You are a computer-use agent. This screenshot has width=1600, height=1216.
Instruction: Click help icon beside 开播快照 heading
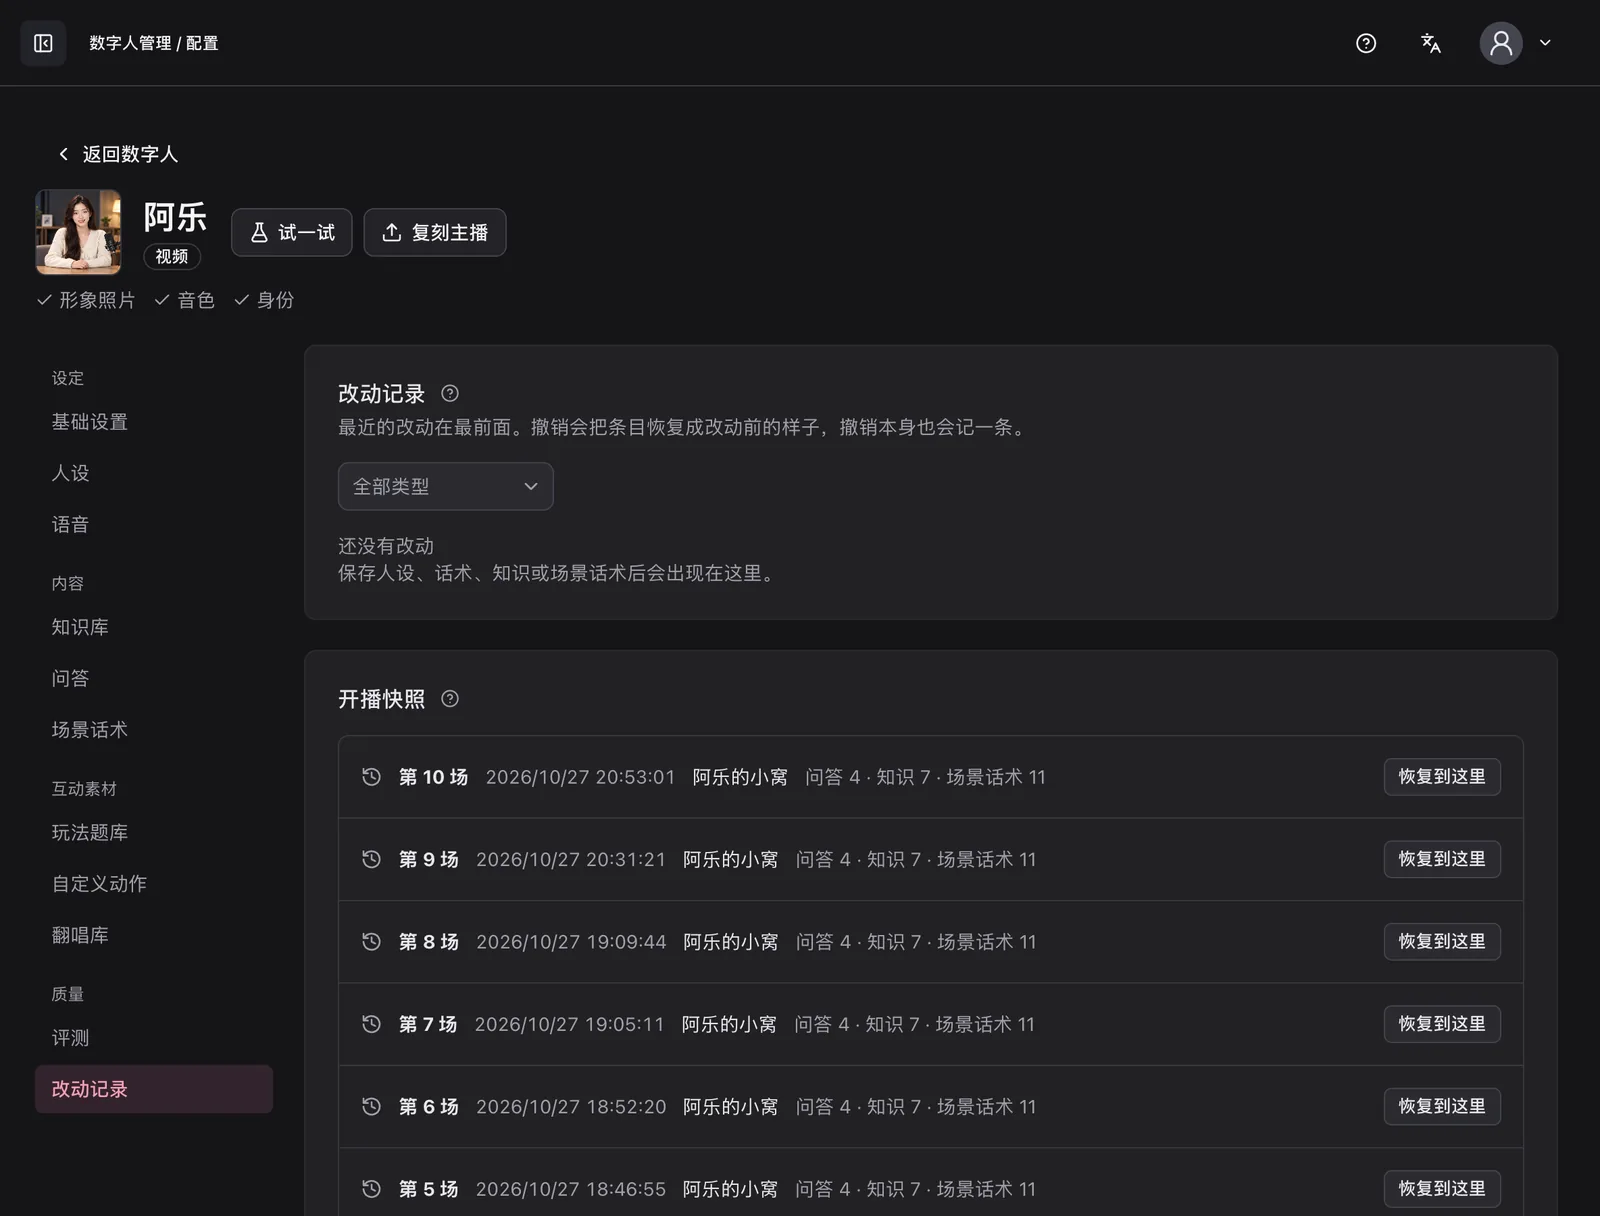tap(450, 699)
